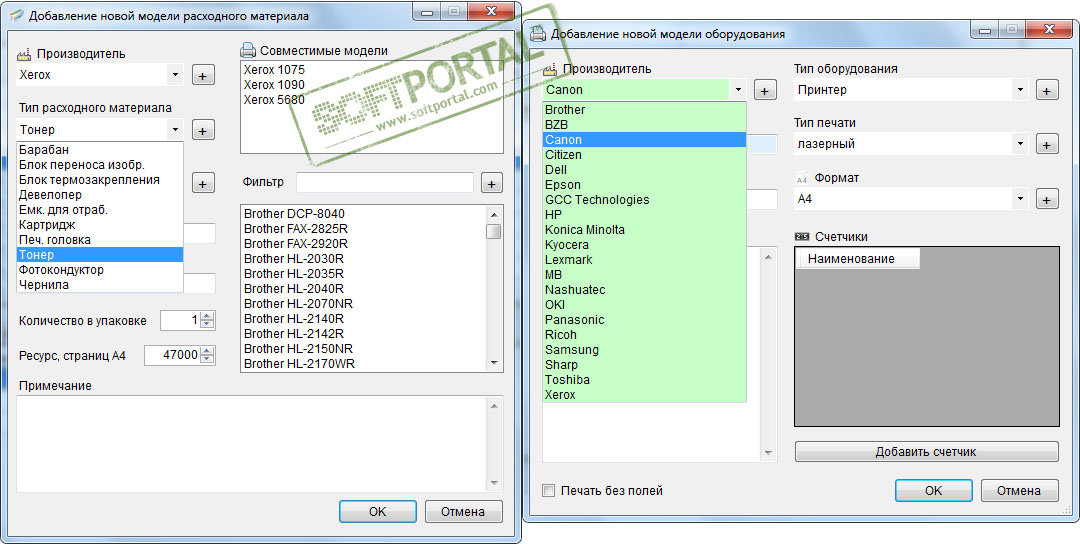Image resolution: width=1080 pixels, height=544 pixels.
Task: Click Отмена in consumable model window
Action: 463,512
